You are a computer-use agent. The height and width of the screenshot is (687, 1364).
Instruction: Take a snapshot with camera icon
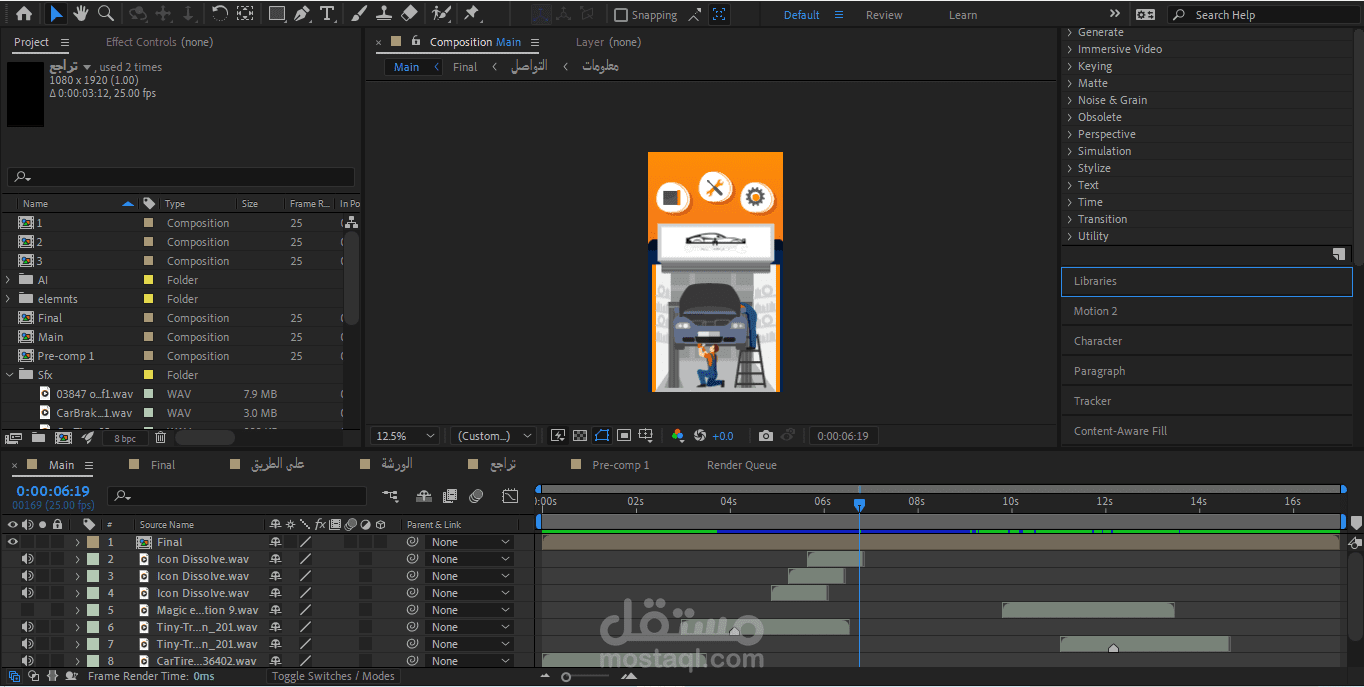click(x=765, y=436)
